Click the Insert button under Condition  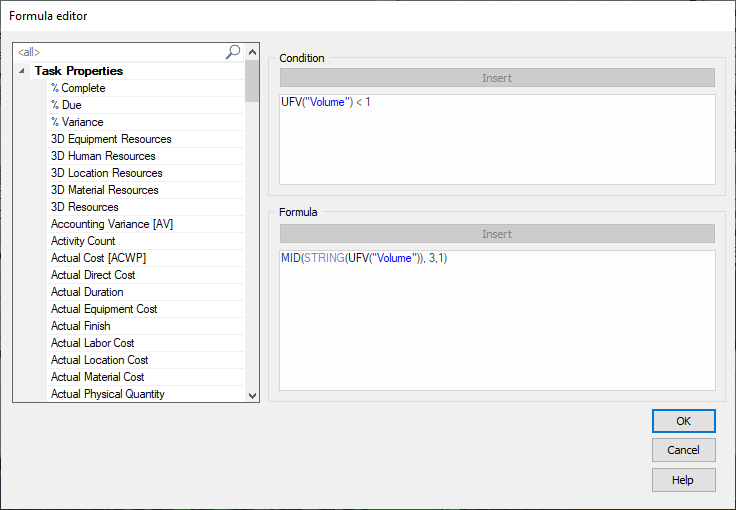(x=497, y=78)
